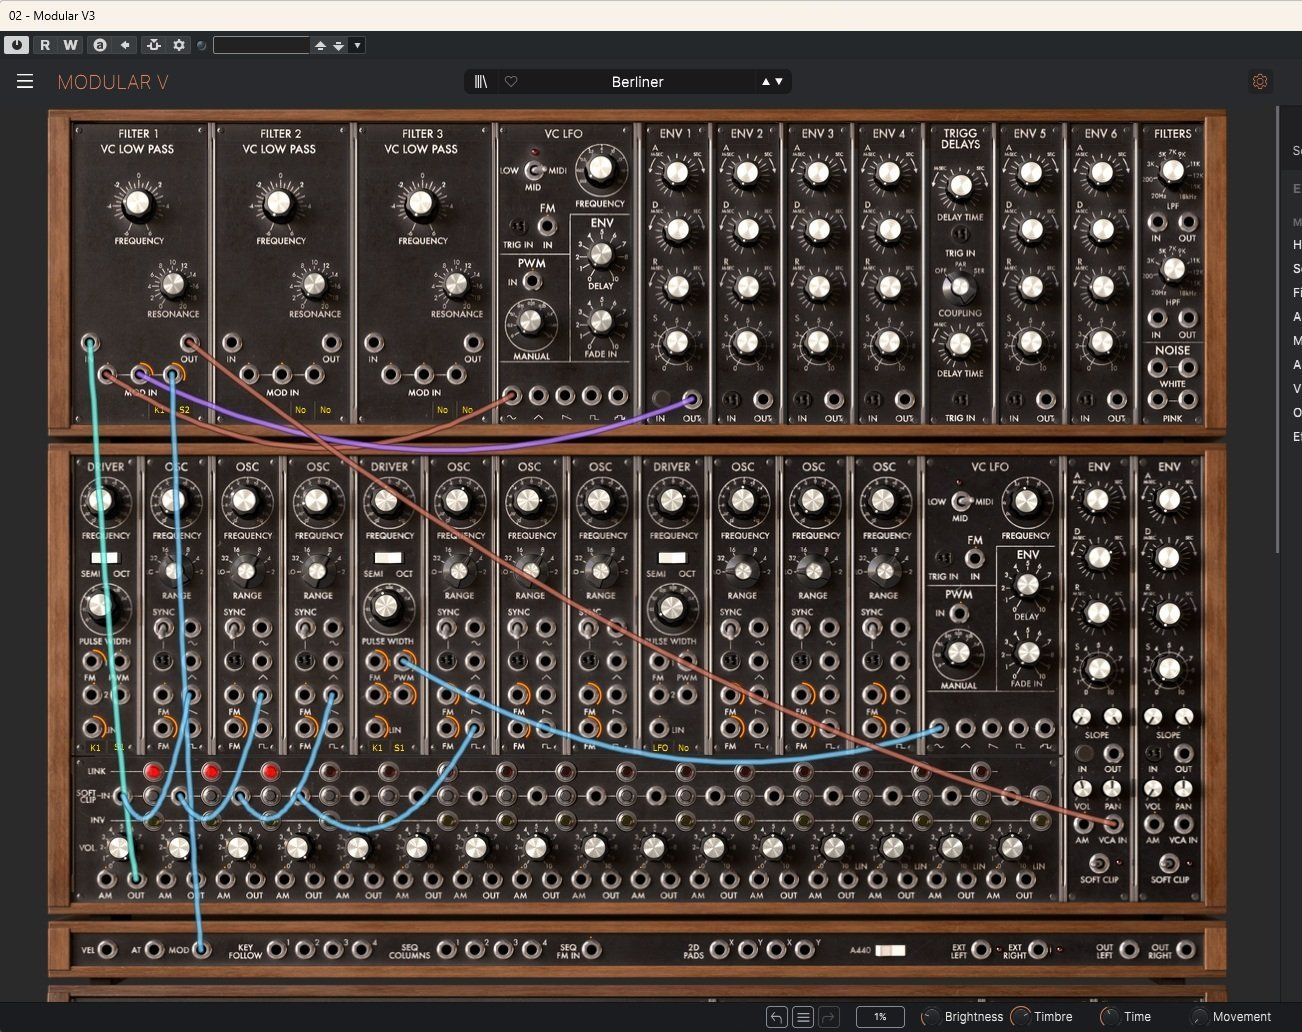Click the Berliner preset name
The height and width of the screenshot is (1032, 1302).
pos(637,82)
